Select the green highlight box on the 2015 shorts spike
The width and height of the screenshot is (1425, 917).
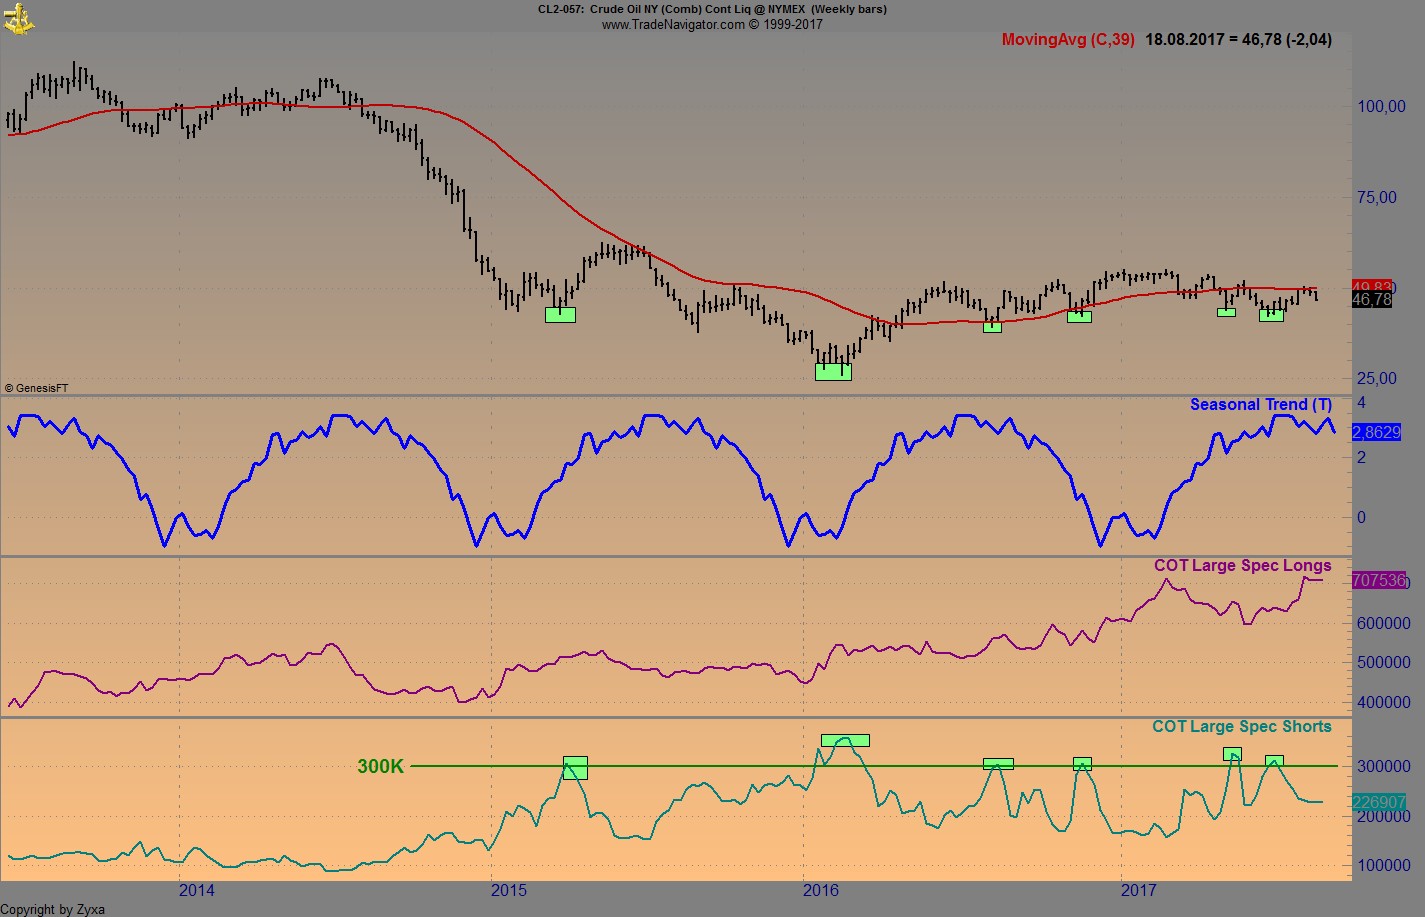click(573, 768)
